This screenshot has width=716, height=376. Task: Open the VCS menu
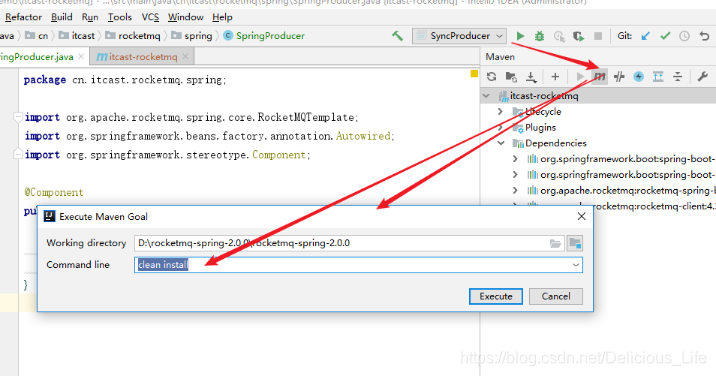pyautogui.click(x=150, y=17)
